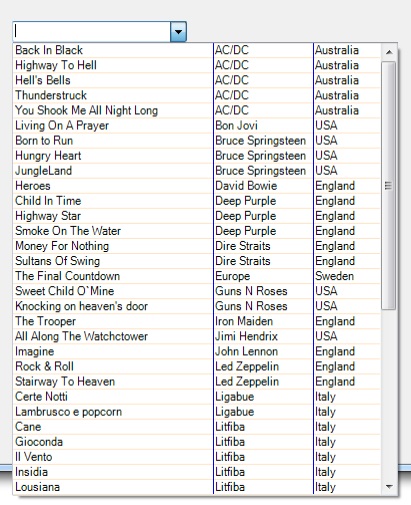The image size is (411, 505).
Task: Choose Highway To Hell from the list
Action: 197,65
